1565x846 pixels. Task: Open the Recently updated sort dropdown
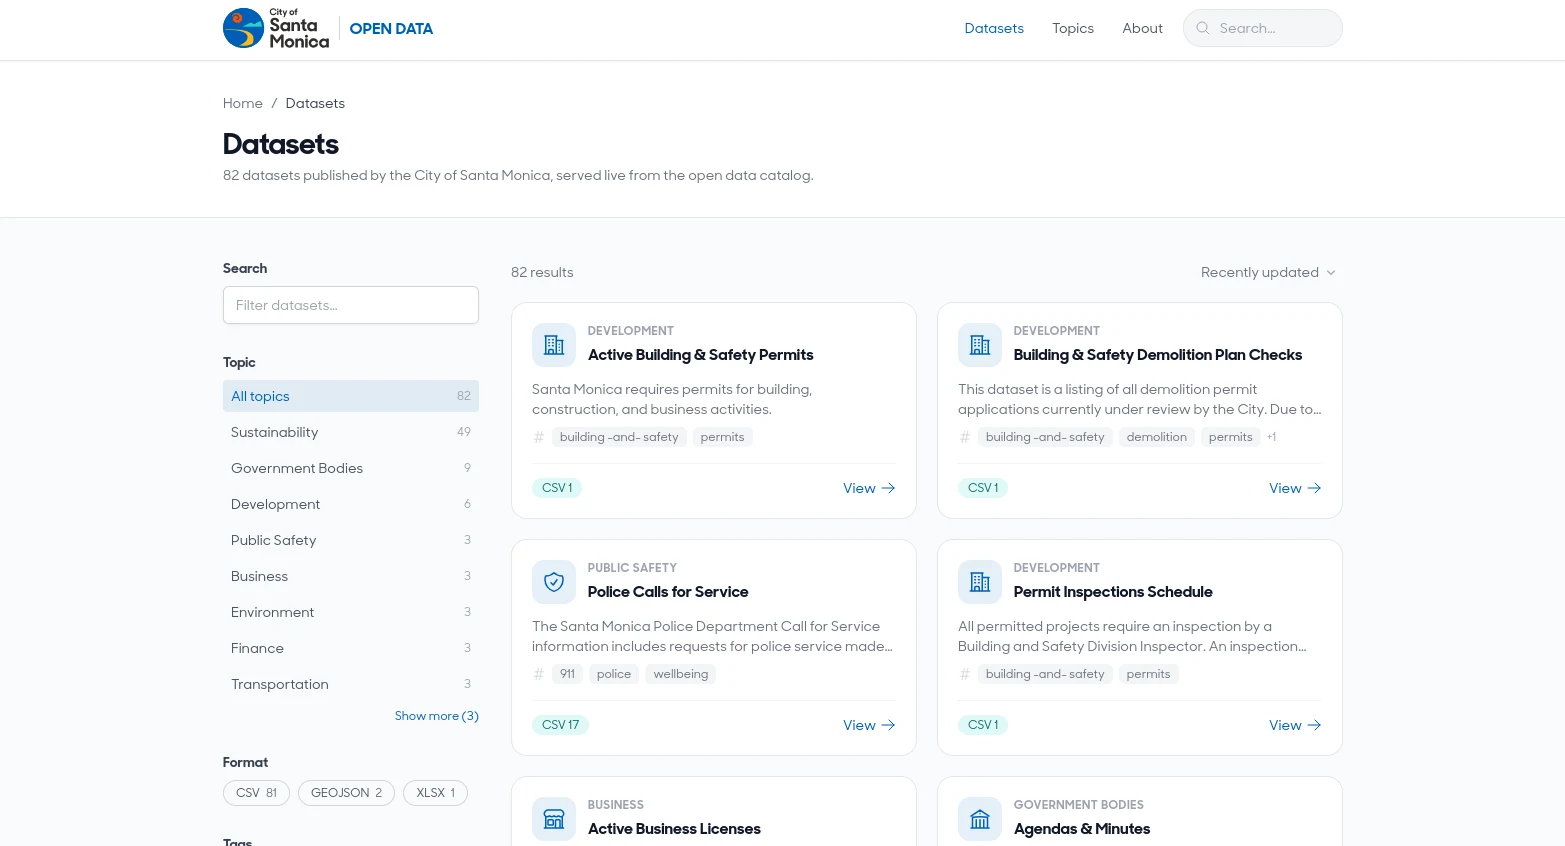click(x=1268, y=272)
